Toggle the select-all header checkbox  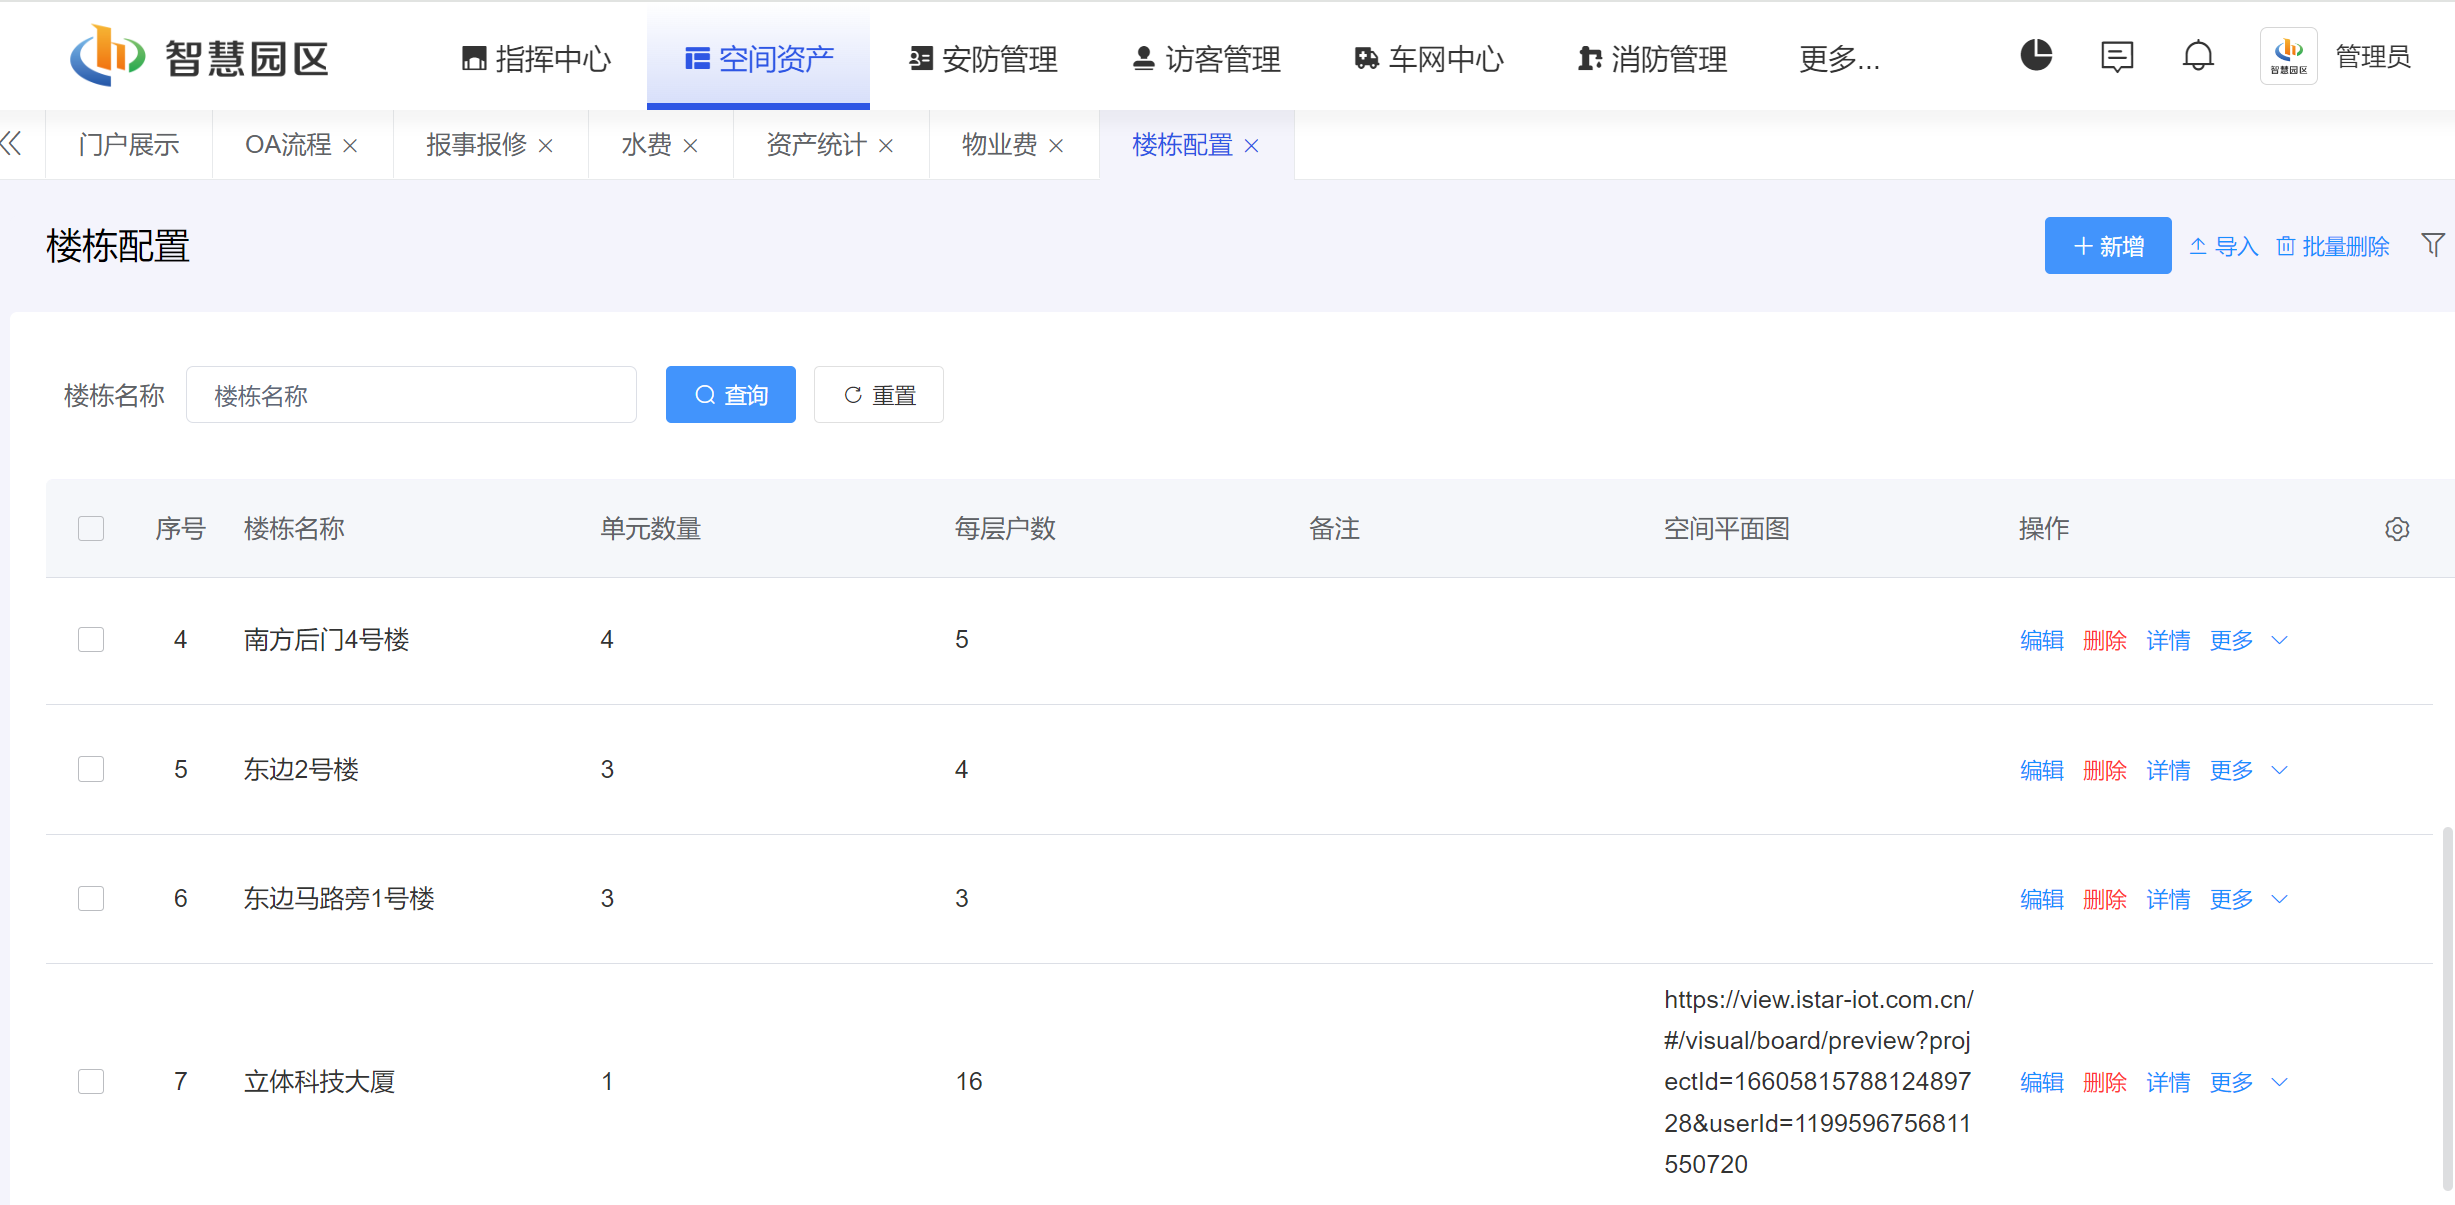(x=91, y=528)
